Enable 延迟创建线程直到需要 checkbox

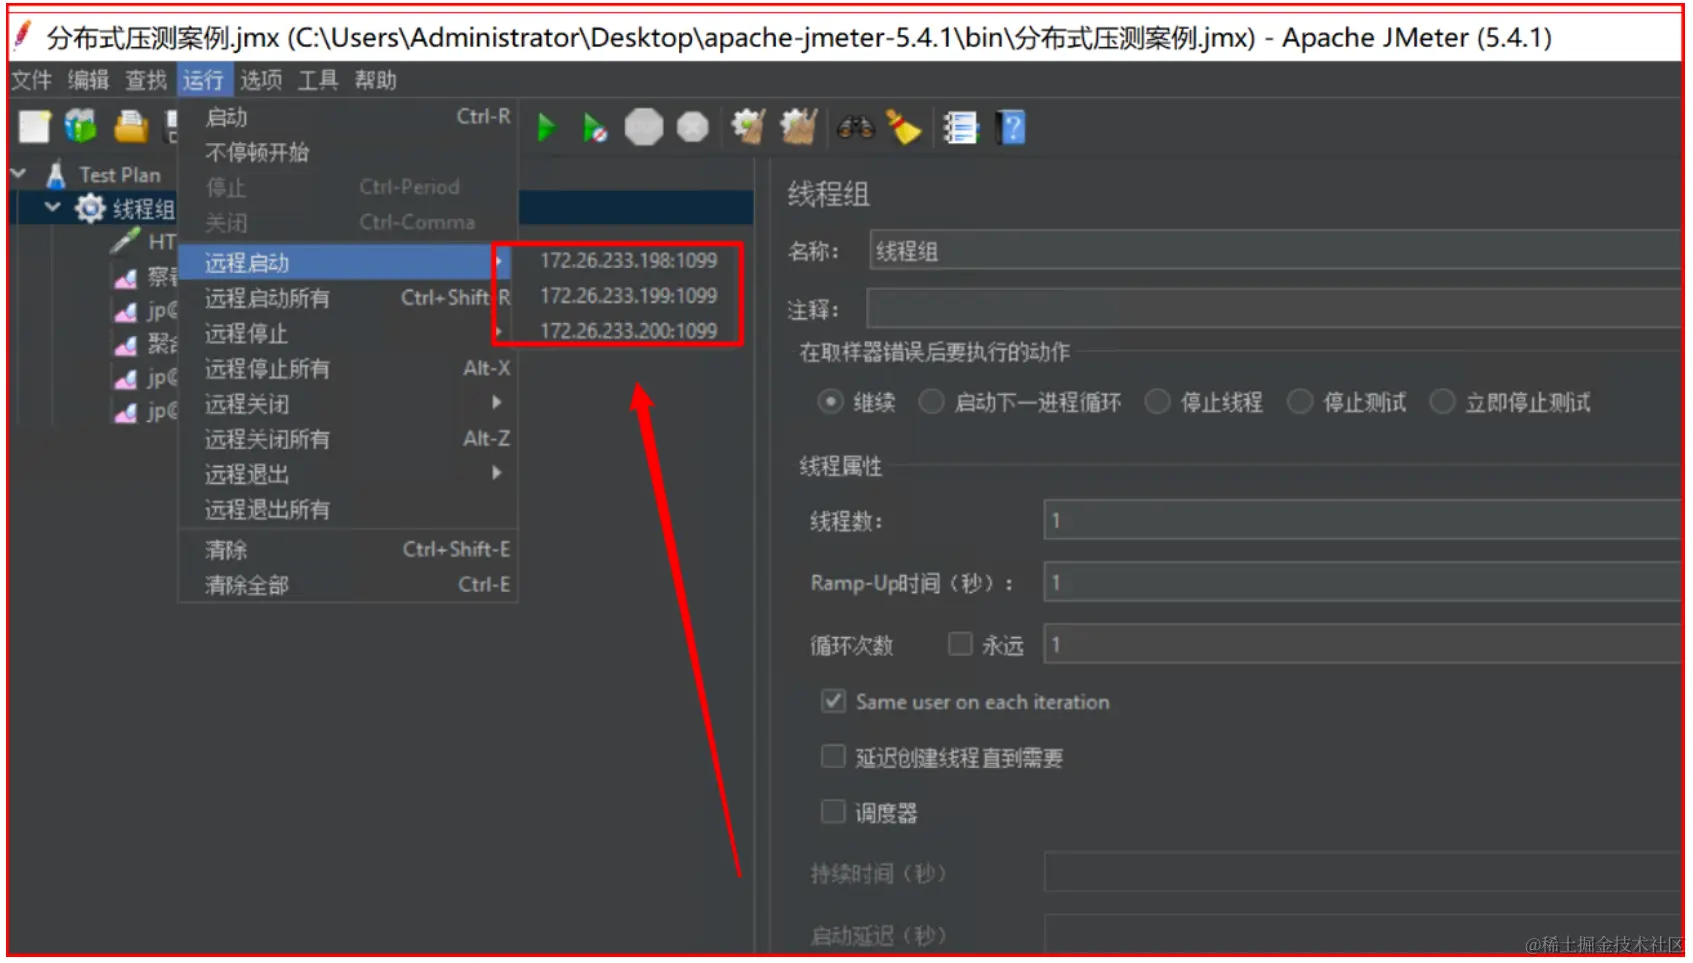(833, 756)
